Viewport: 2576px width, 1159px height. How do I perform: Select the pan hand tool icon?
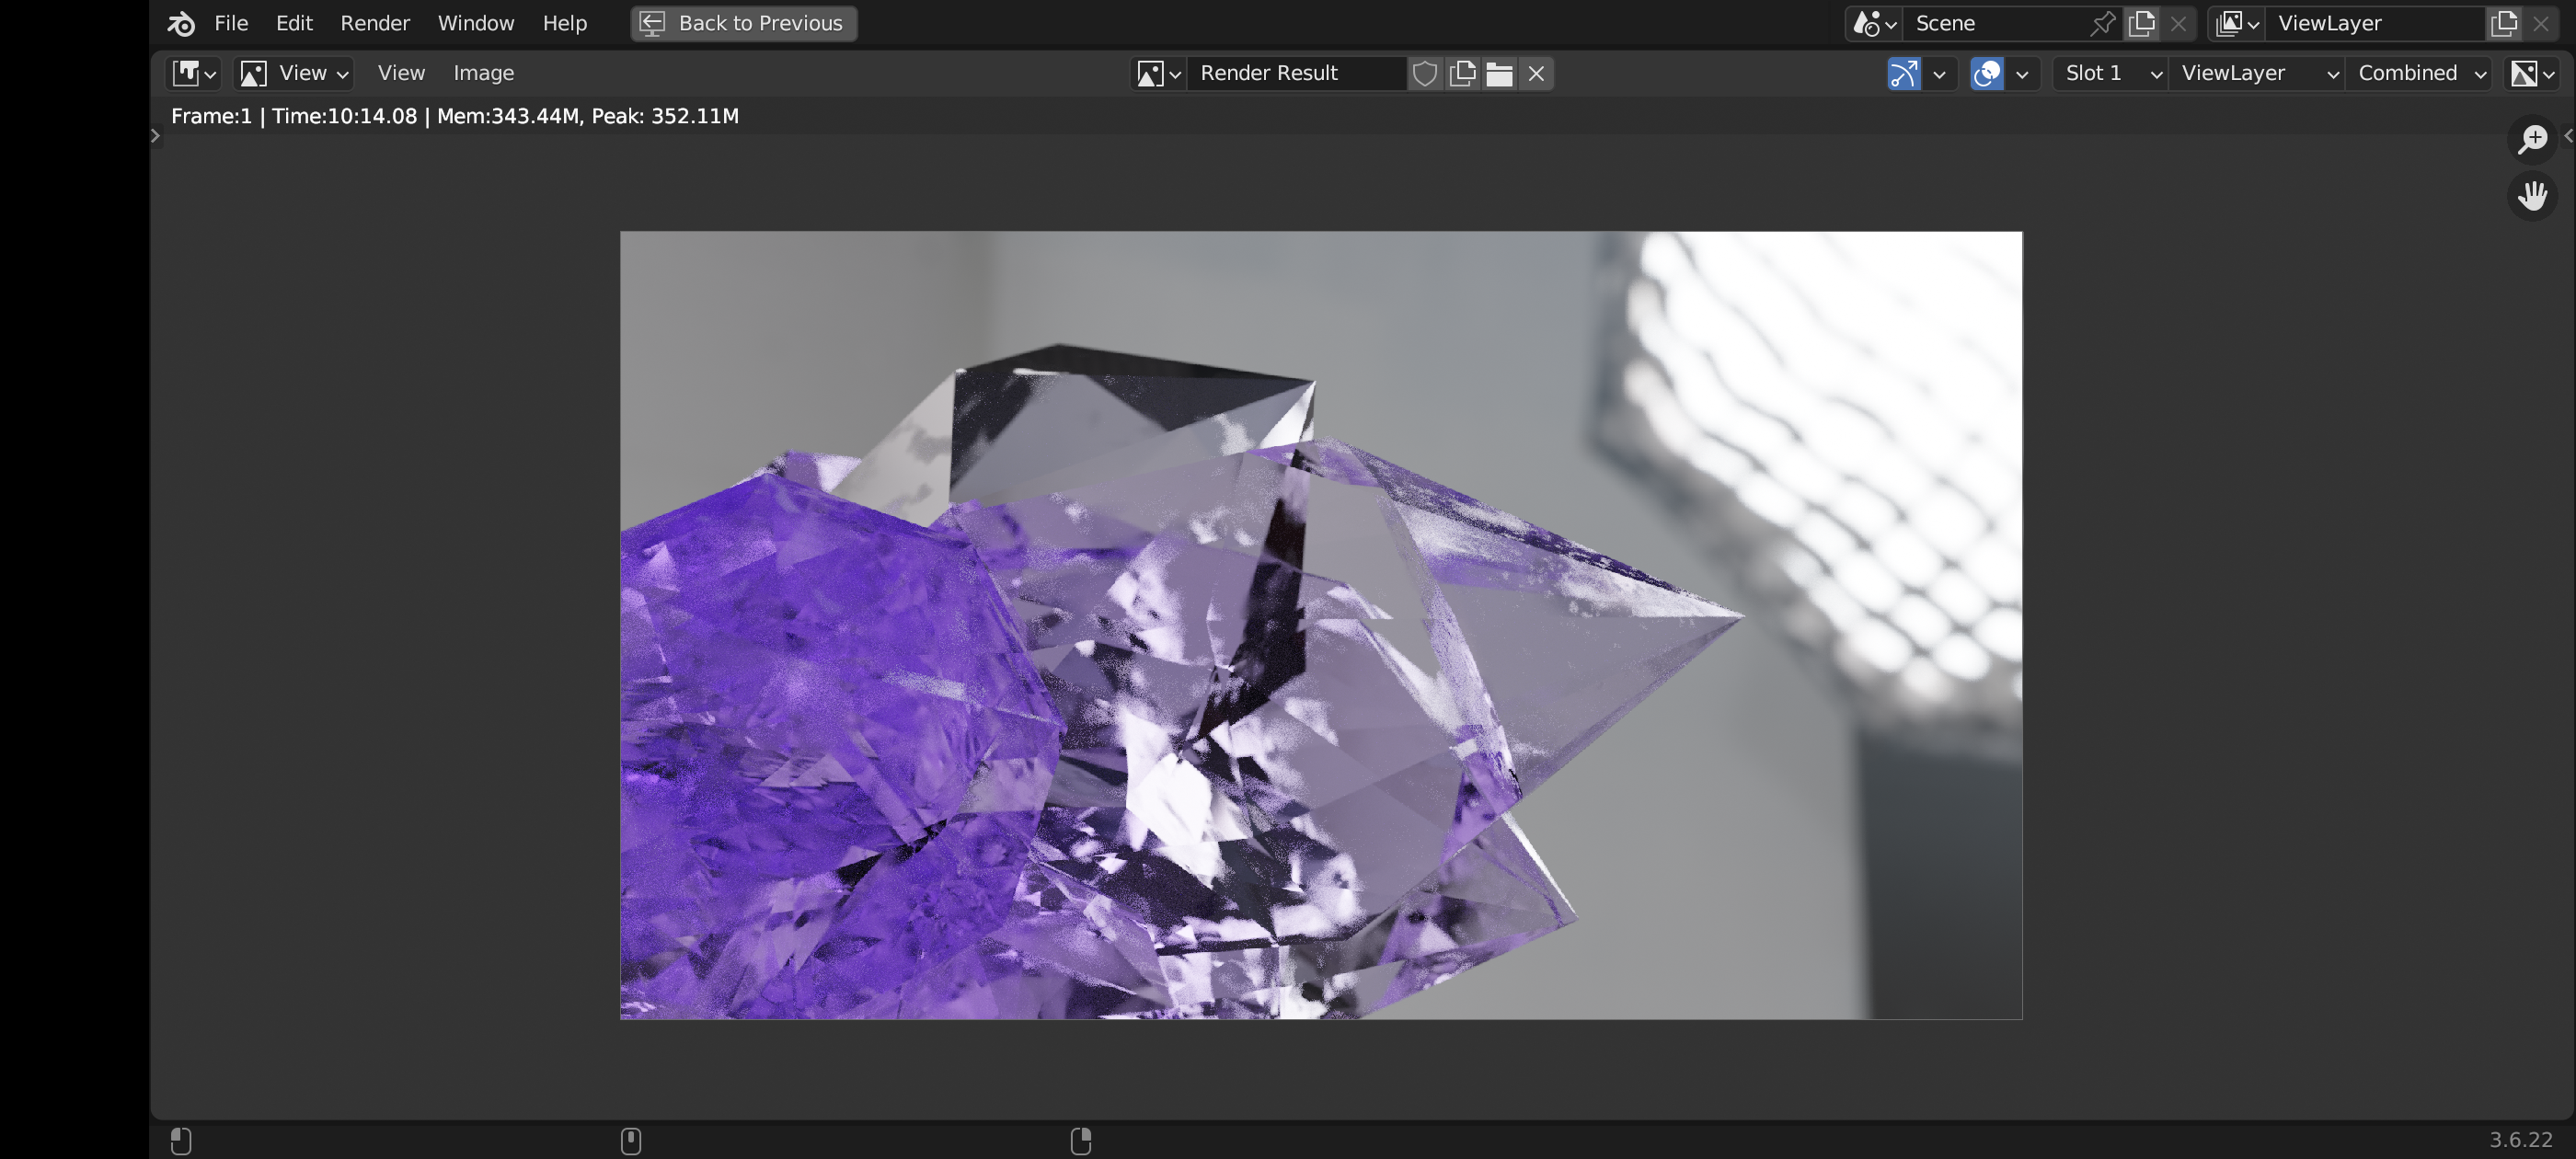[2531, 195]
